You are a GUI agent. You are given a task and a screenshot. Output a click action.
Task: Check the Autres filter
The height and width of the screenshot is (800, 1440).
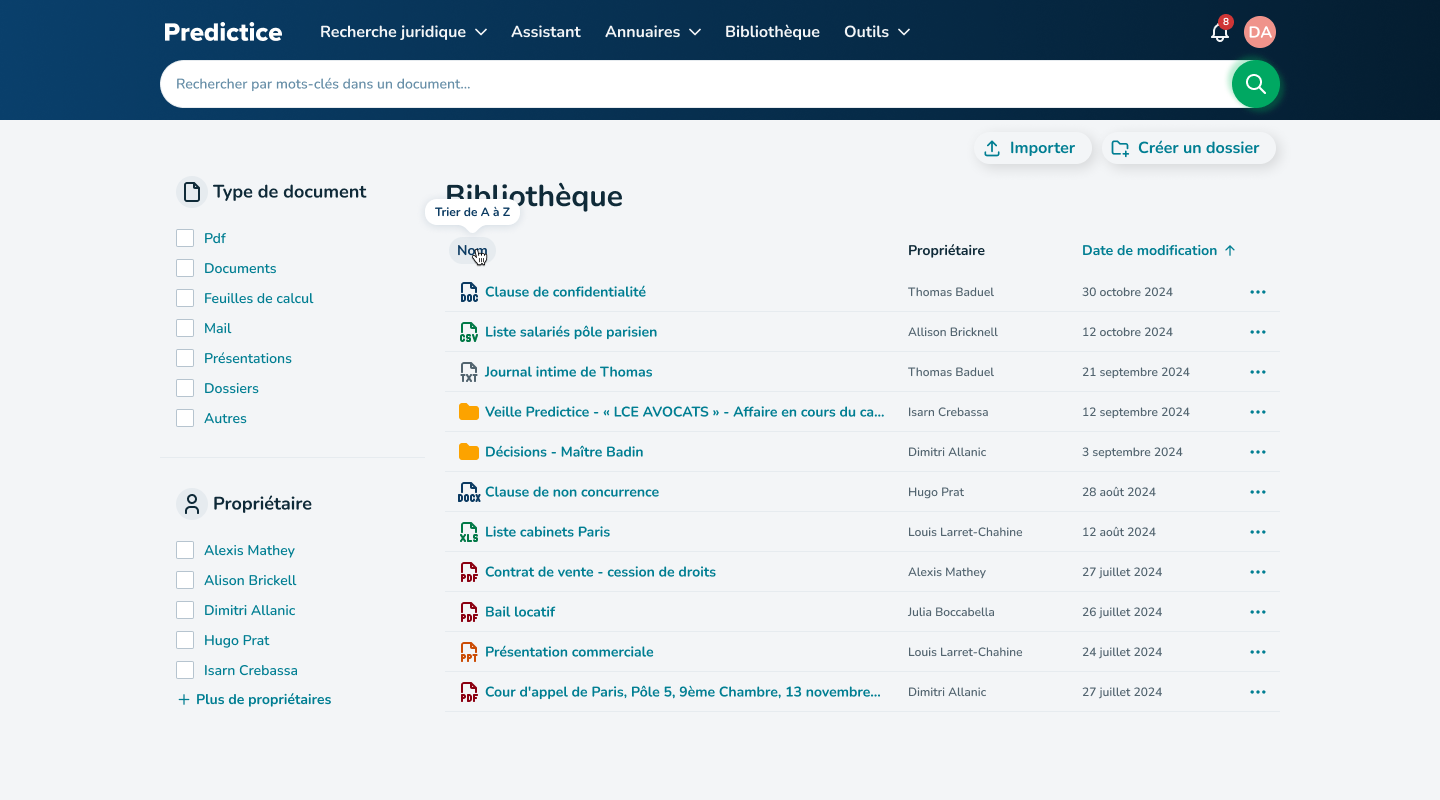click(x=185, y=418)
